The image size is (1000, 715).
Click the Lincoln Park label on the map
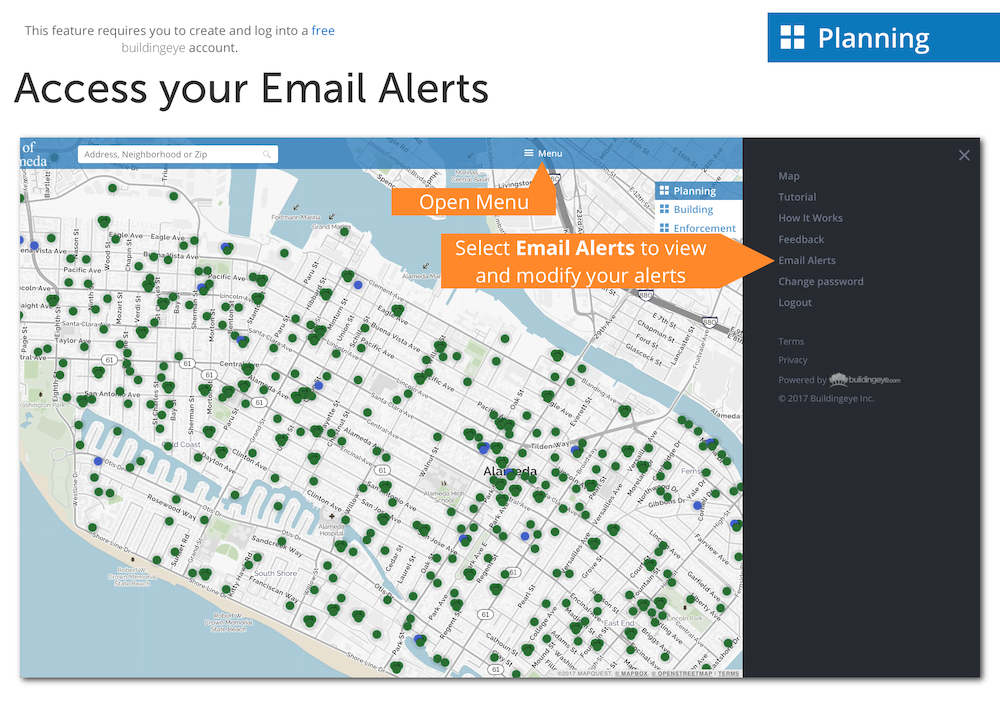[x=684, y=618]
